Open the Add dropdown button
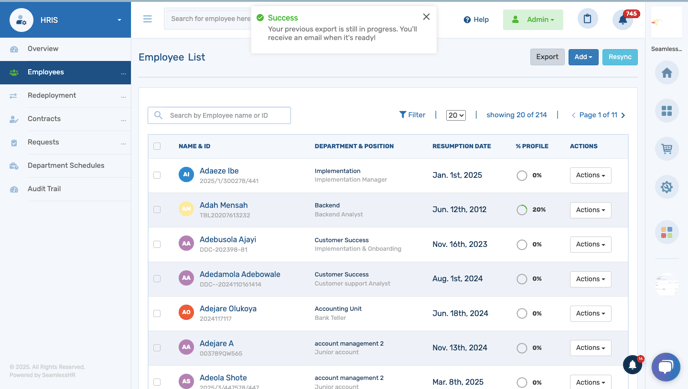This screenshot has width=688, height=389. (583, 57)
